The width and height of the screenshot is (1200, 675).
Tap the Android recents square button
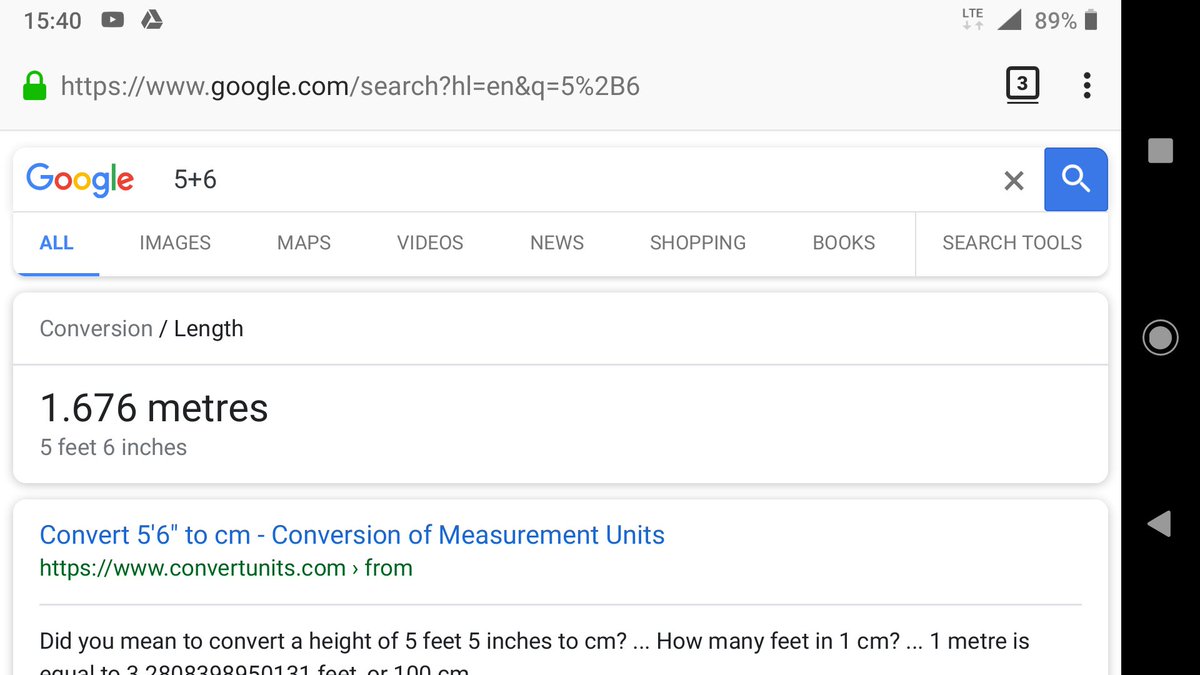1160,151
